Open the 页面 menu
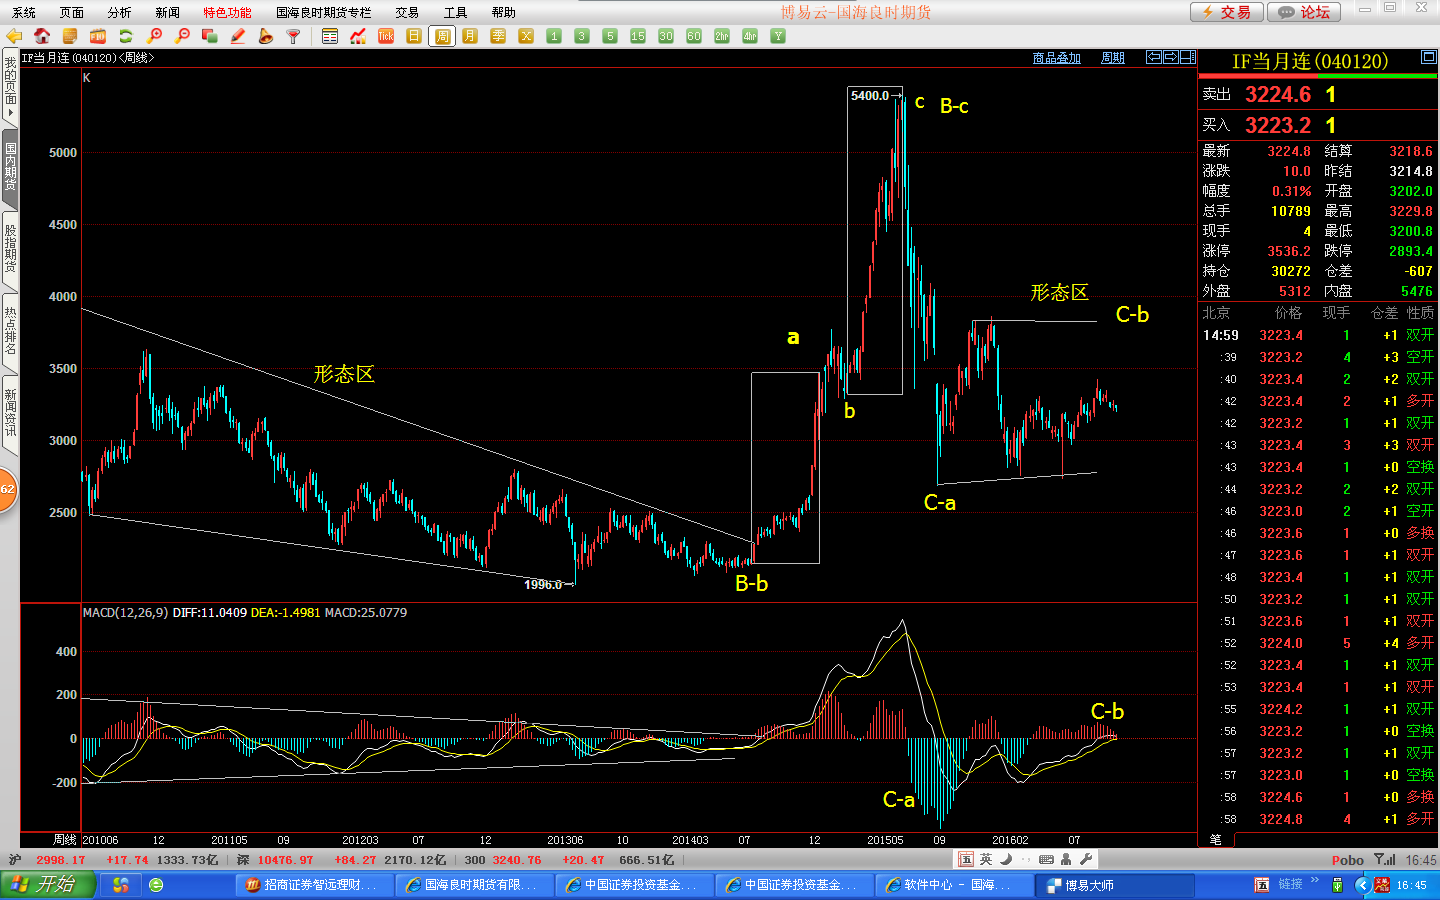Image resolution: width=1440 pixels, height=900 pixels. click(72, 12)
